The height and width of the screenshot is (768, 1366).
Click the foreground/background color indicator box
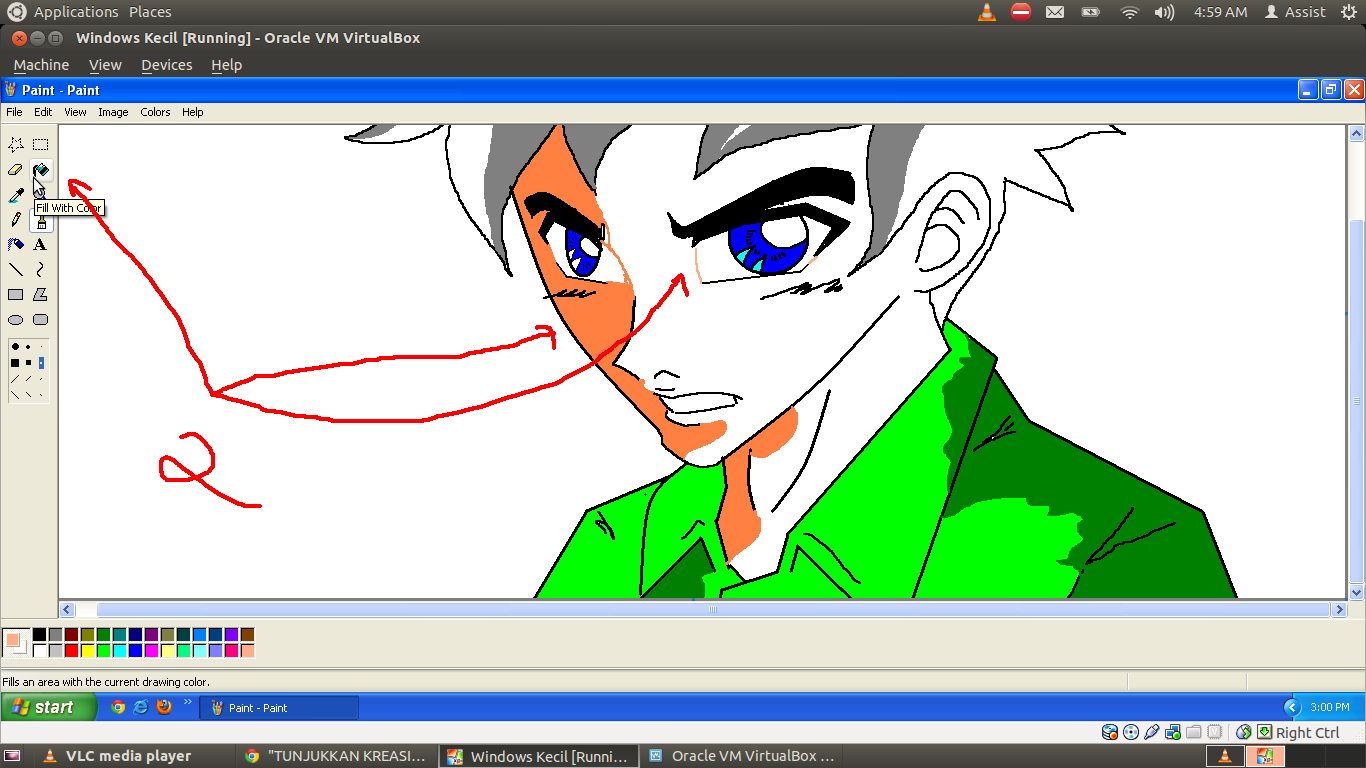click(16, 642)
